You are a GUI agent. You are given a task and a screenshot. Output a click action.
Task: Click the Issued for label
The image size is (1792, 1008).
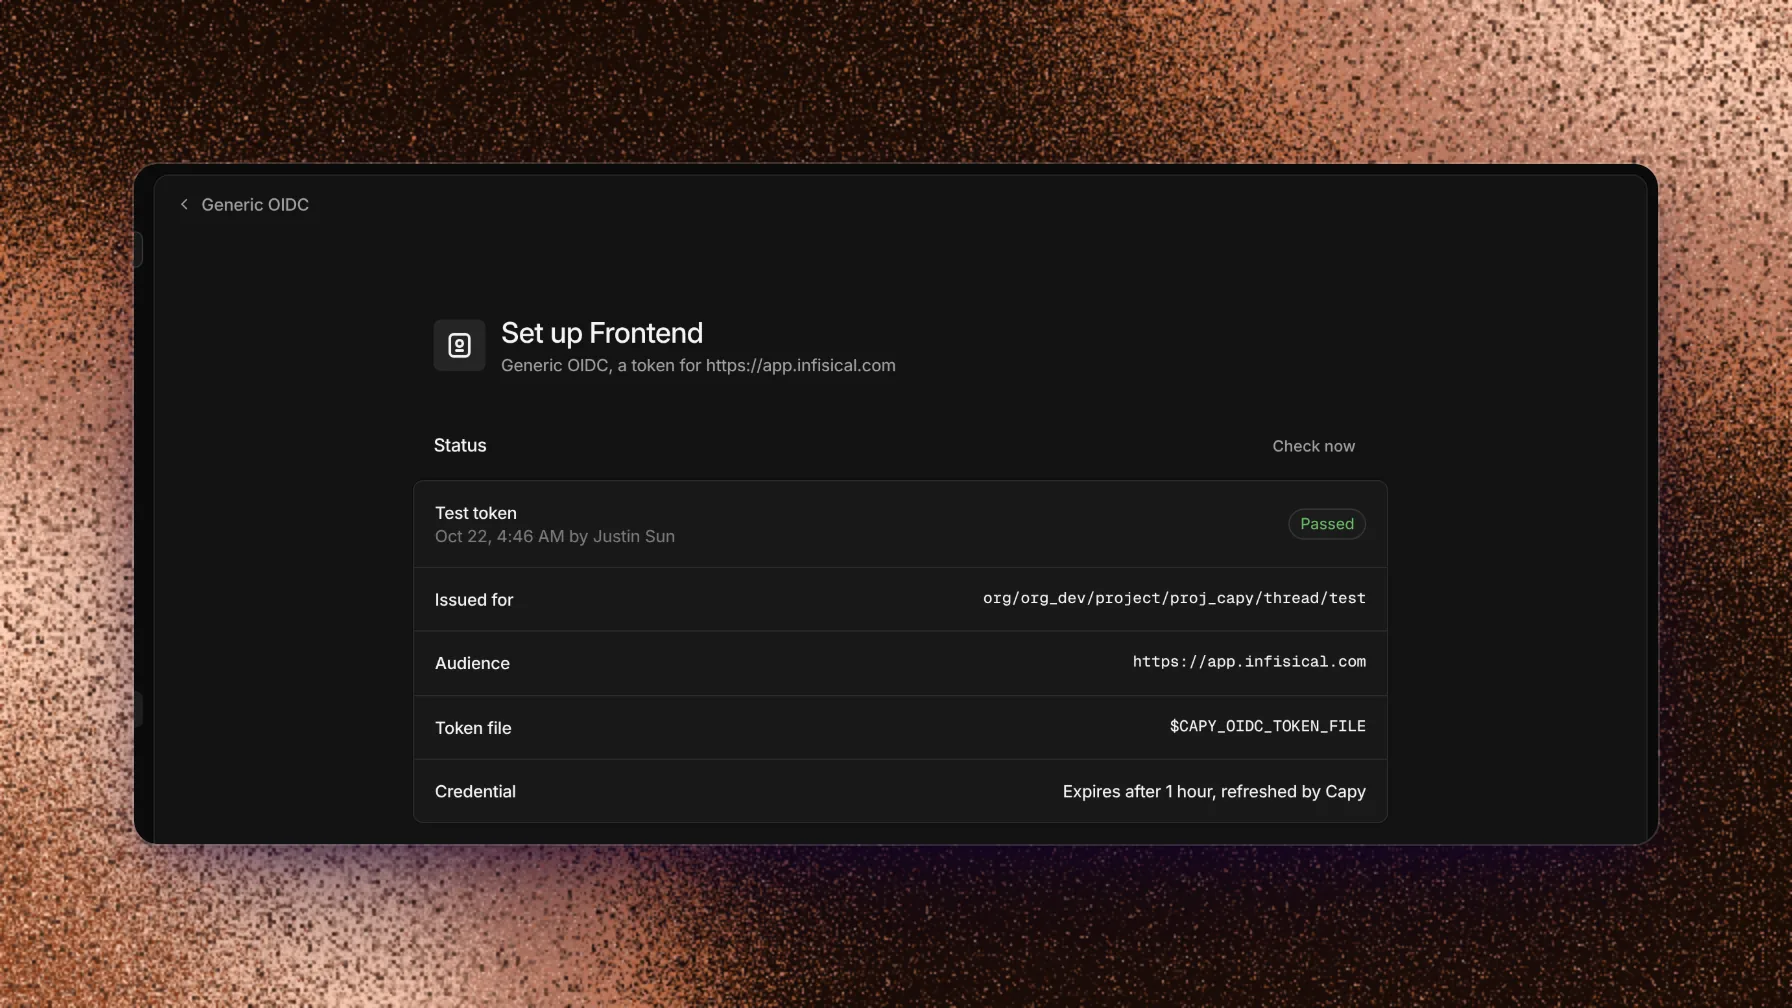pos(474,600)
